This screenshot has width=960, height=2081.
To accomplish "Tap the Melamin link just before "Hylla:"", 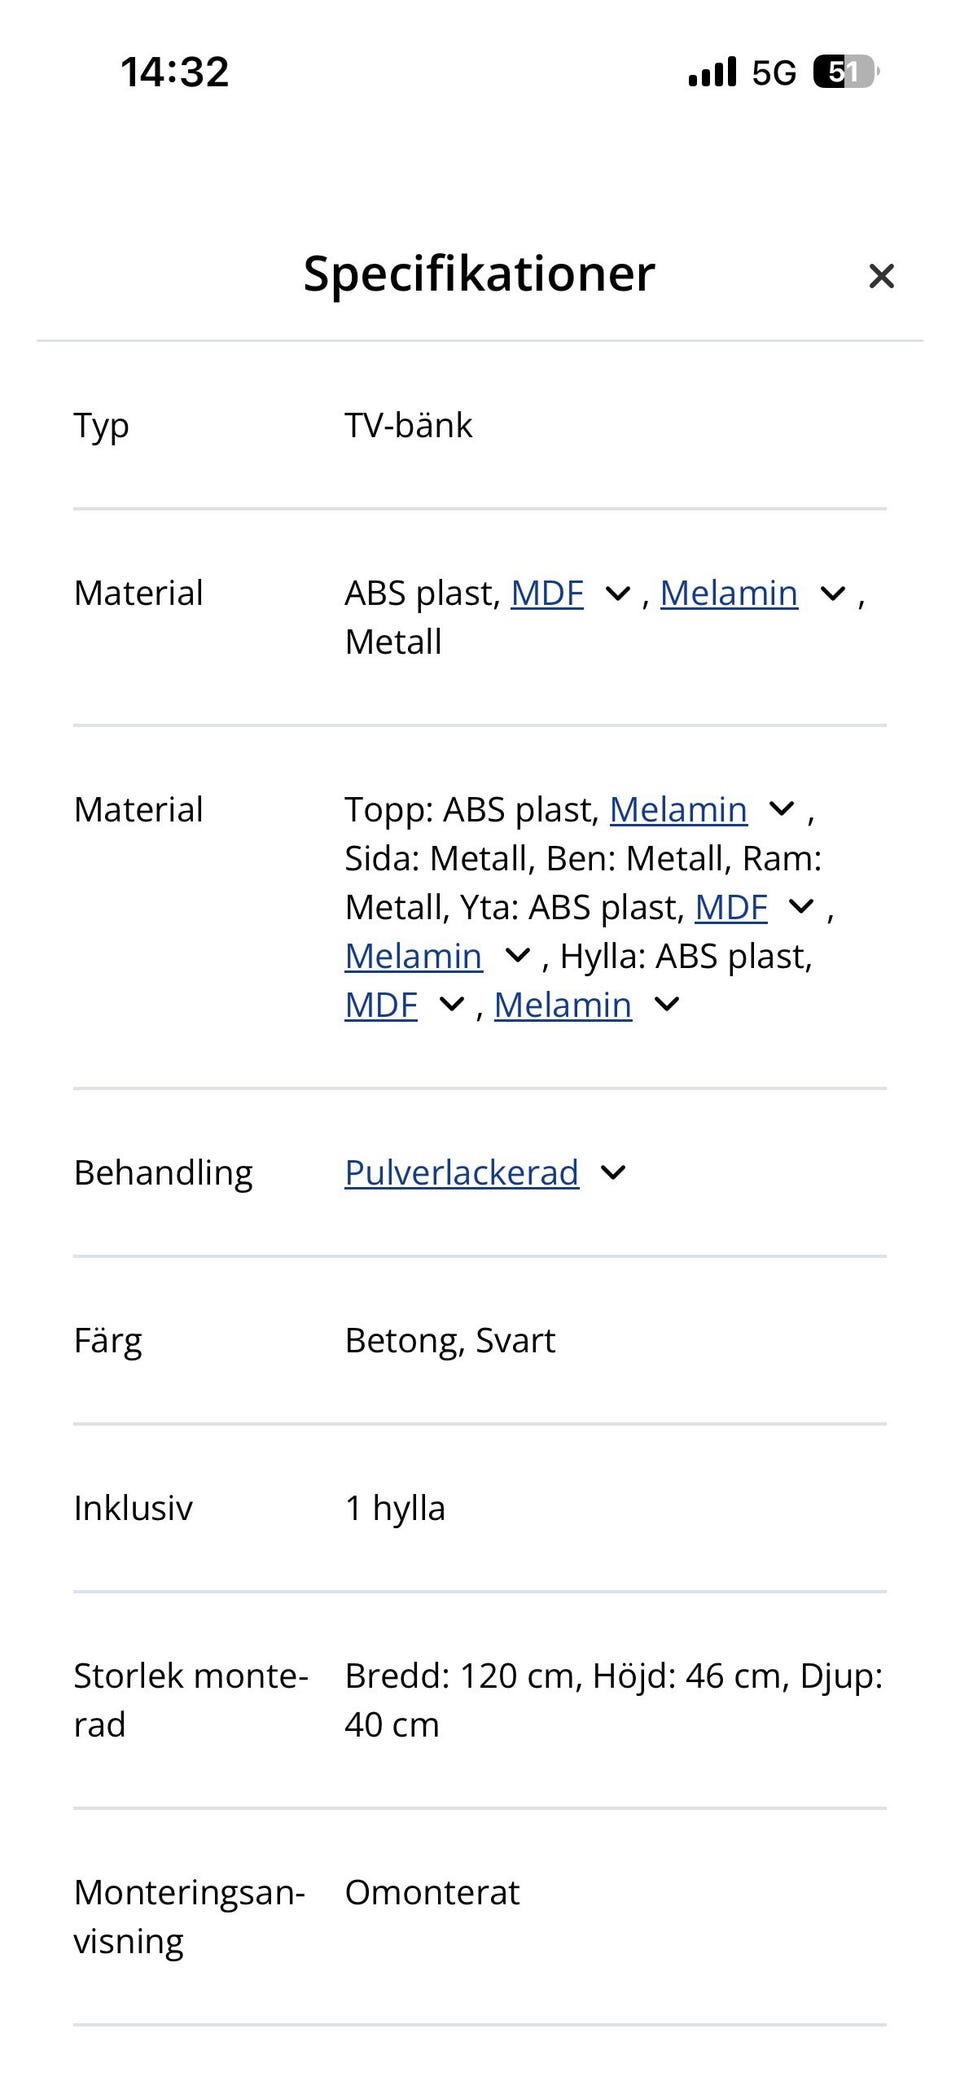I will [x=413, y=957].
